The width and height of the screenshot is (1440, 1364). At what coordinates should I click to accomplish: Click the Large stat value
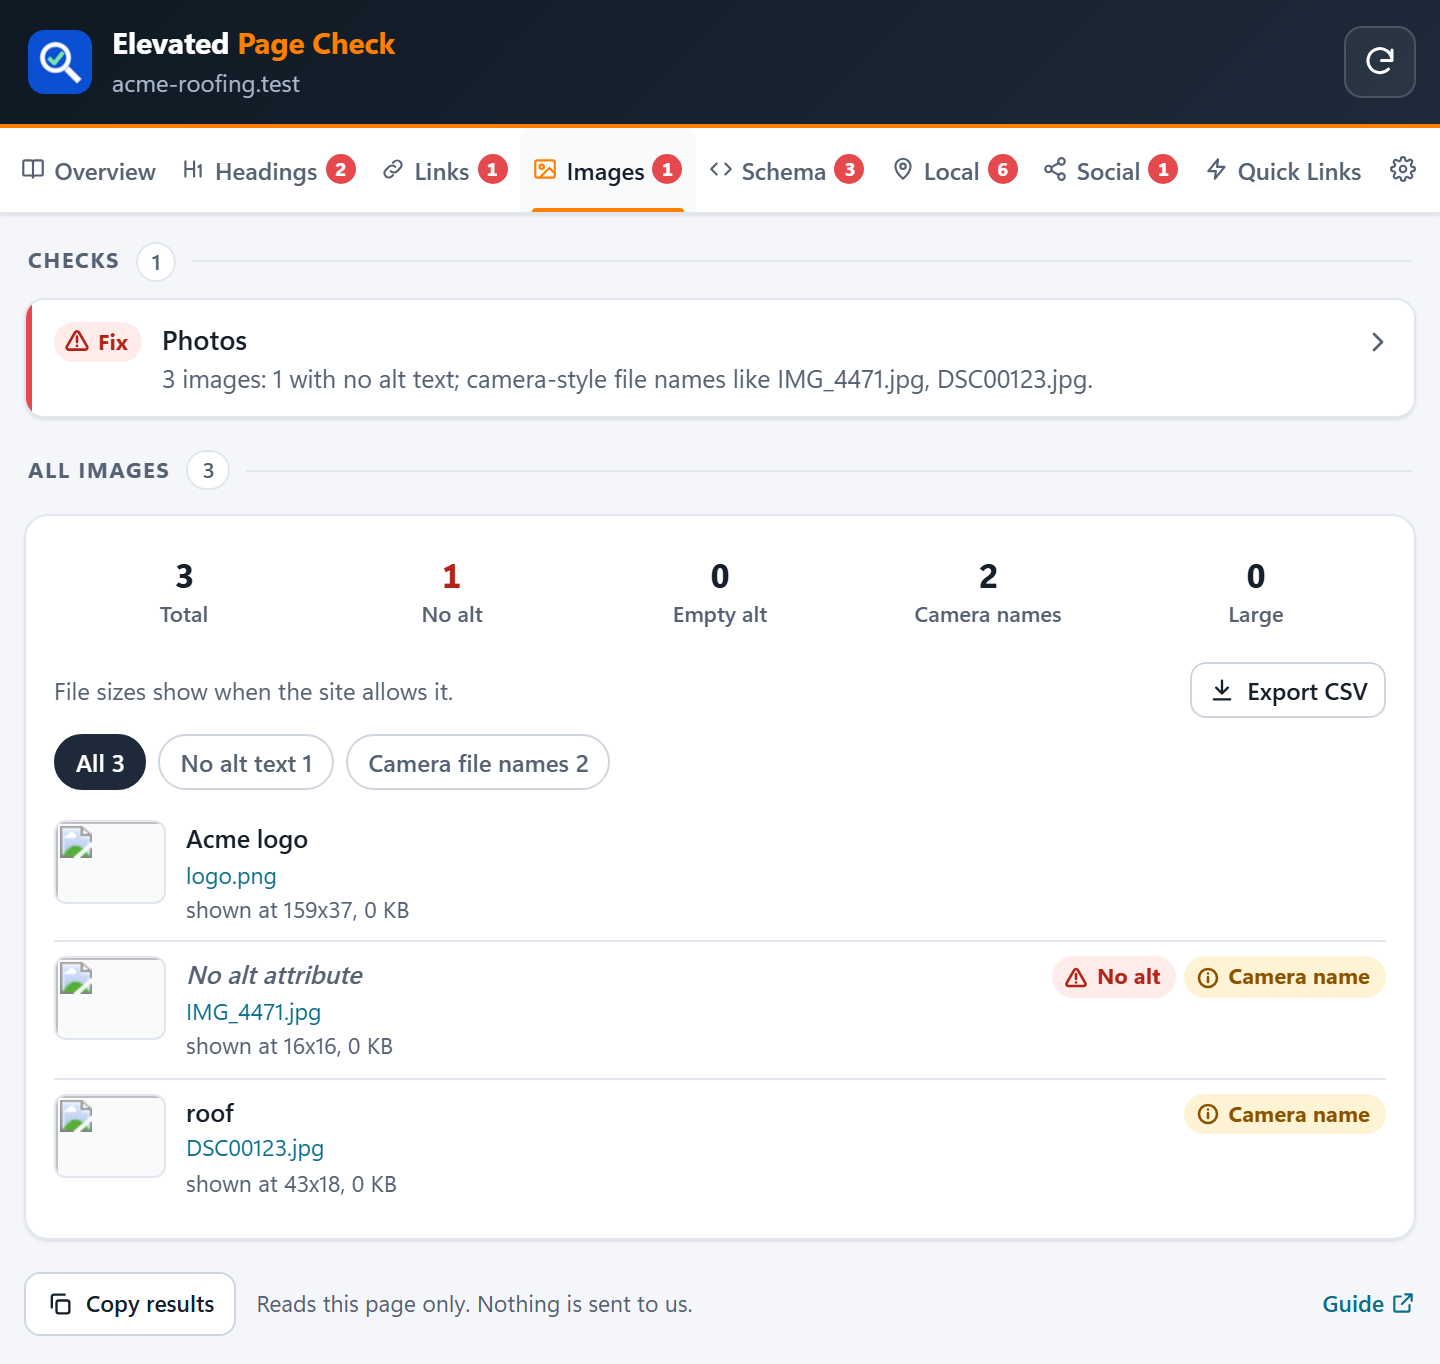click(x=1256, y=576)
